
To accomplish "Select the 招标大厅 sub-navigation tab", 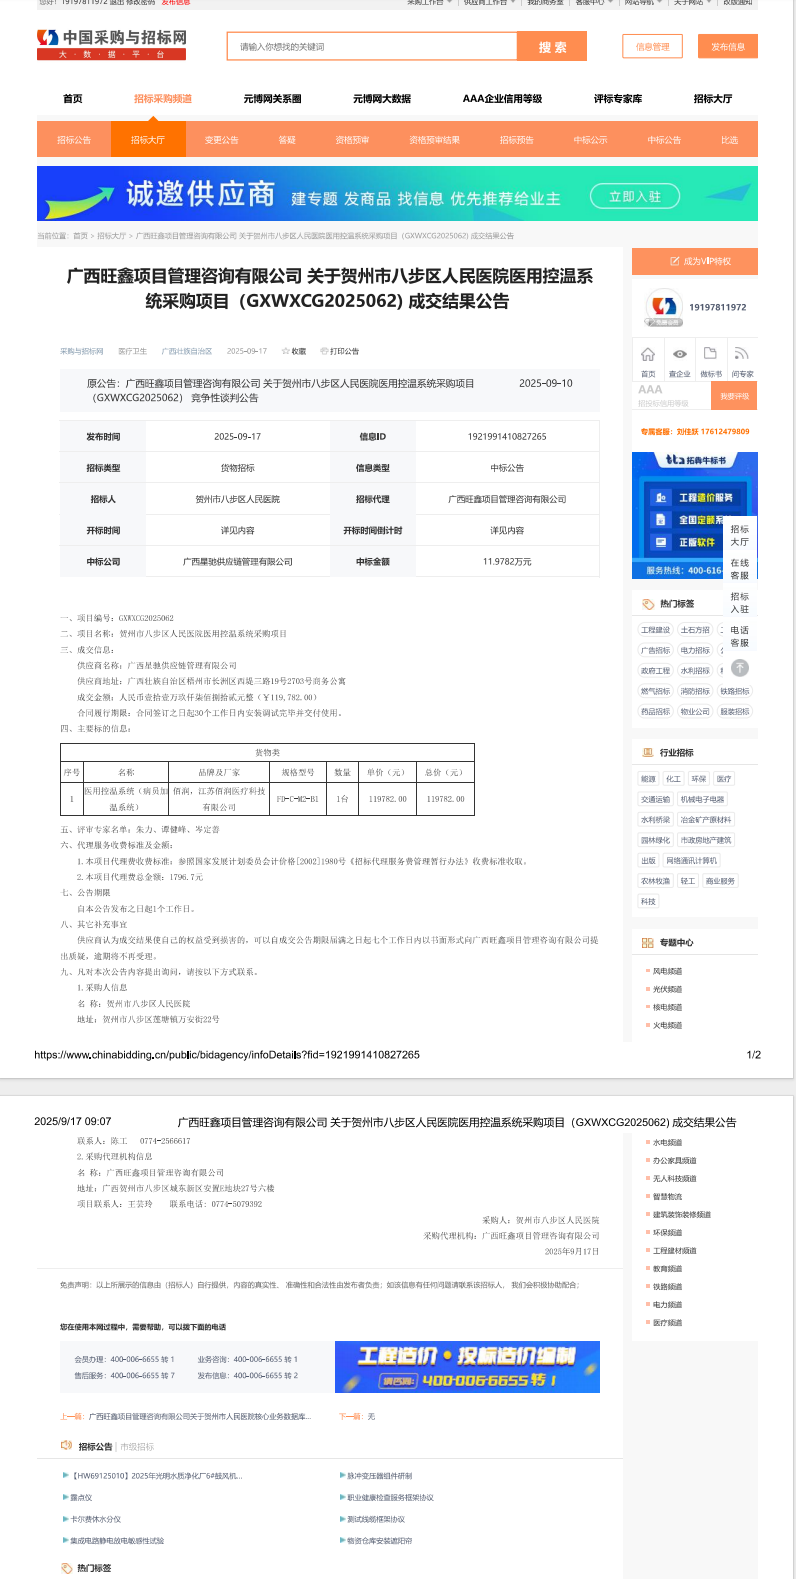I will coord(148,140).
